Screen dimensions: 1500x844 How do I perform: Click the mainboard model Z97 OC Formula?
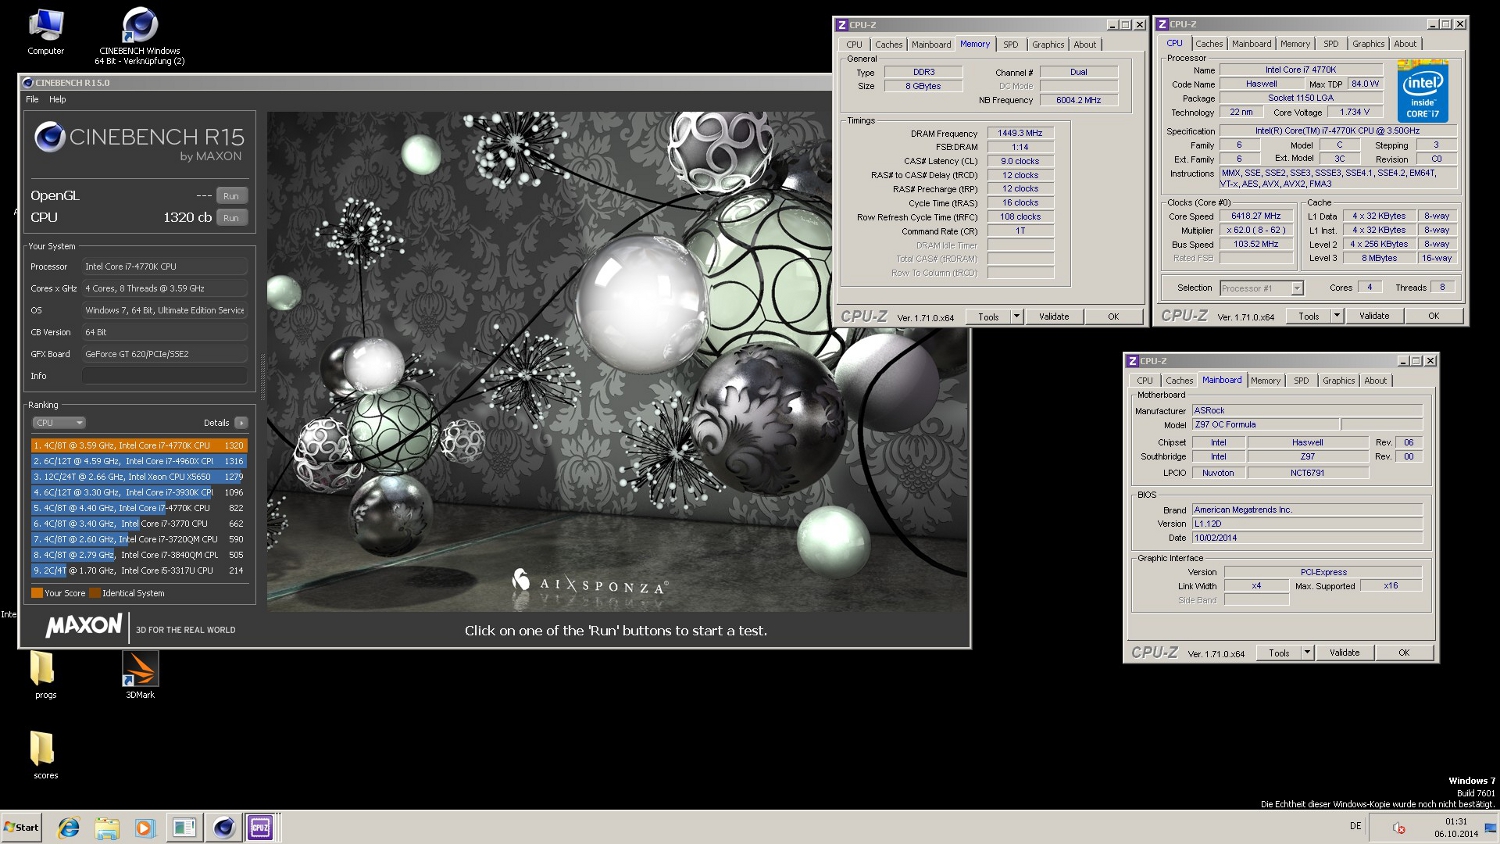tap(1265, 425)
